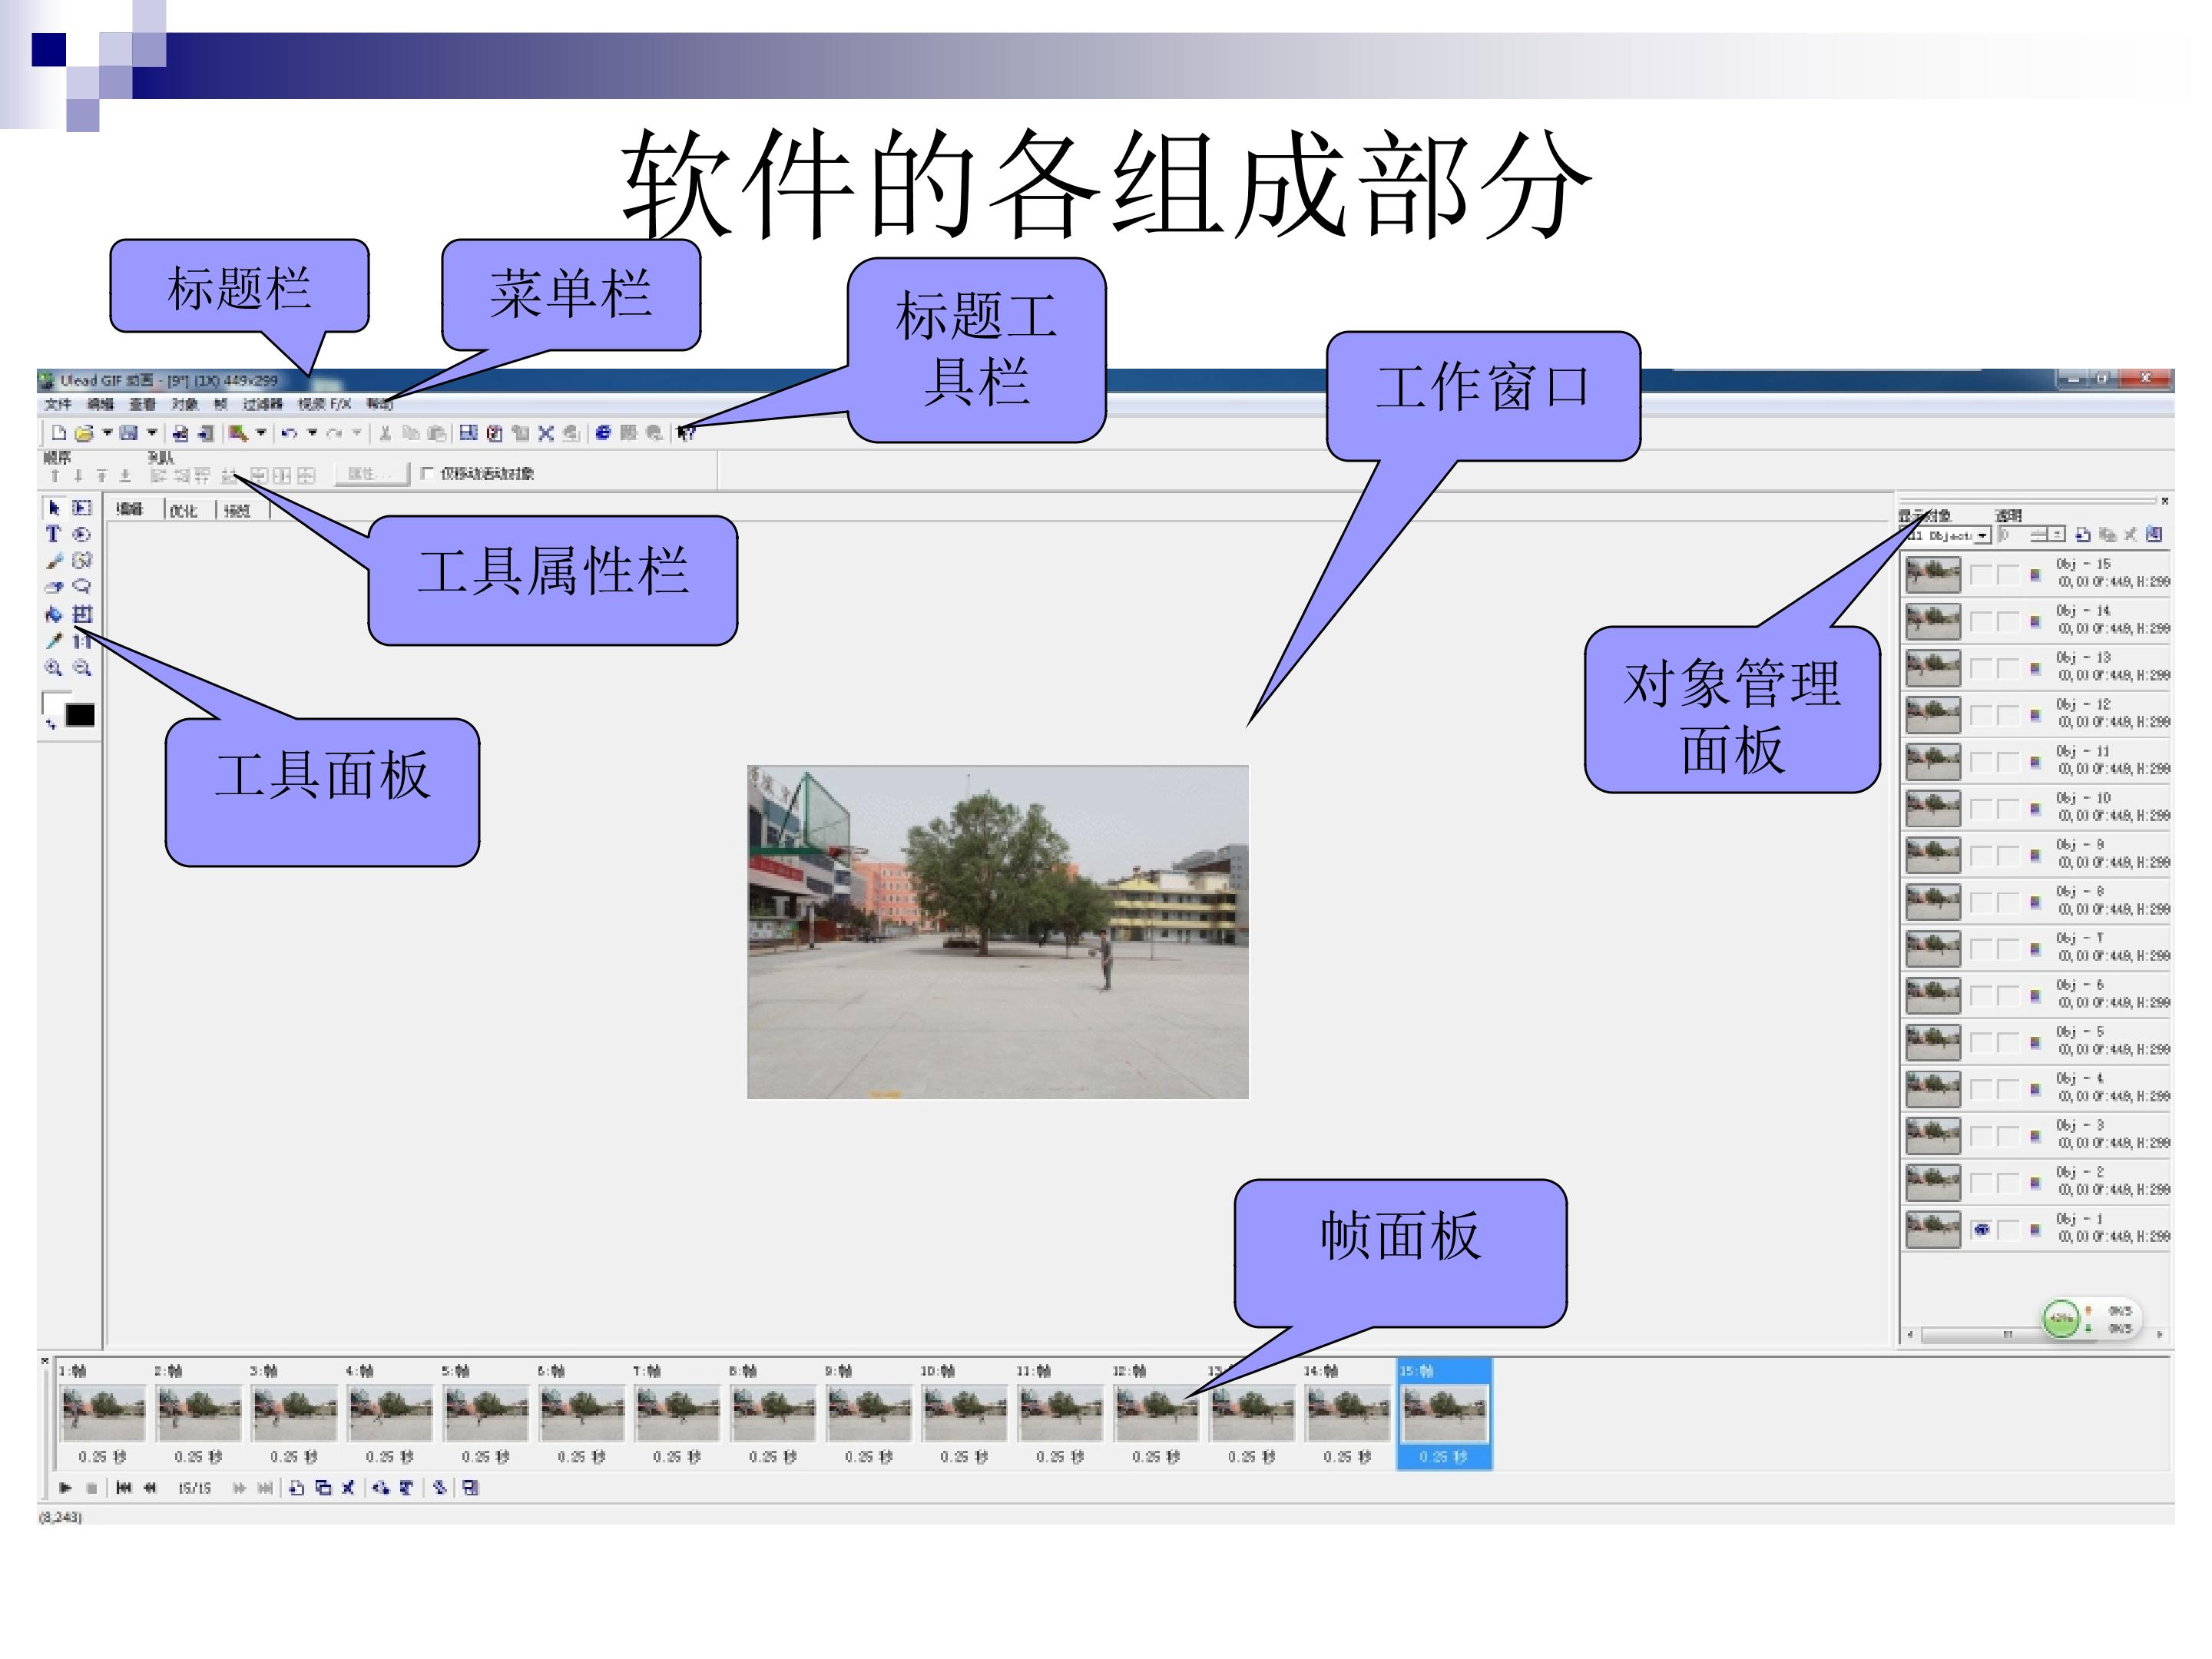
Task: Click the New file icon
Action: [x=59, y=433]
